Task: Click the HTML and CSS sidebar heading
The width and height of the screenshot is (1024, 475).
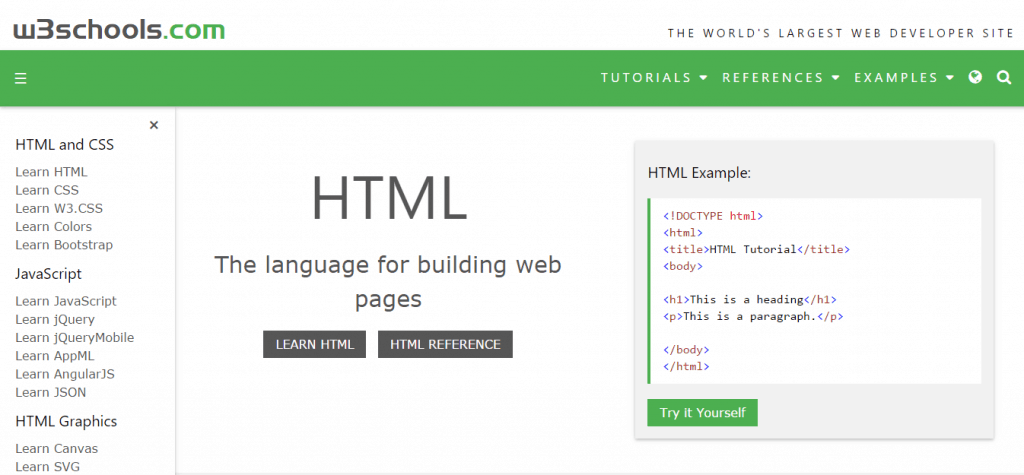Action: (x=65, y=144)
